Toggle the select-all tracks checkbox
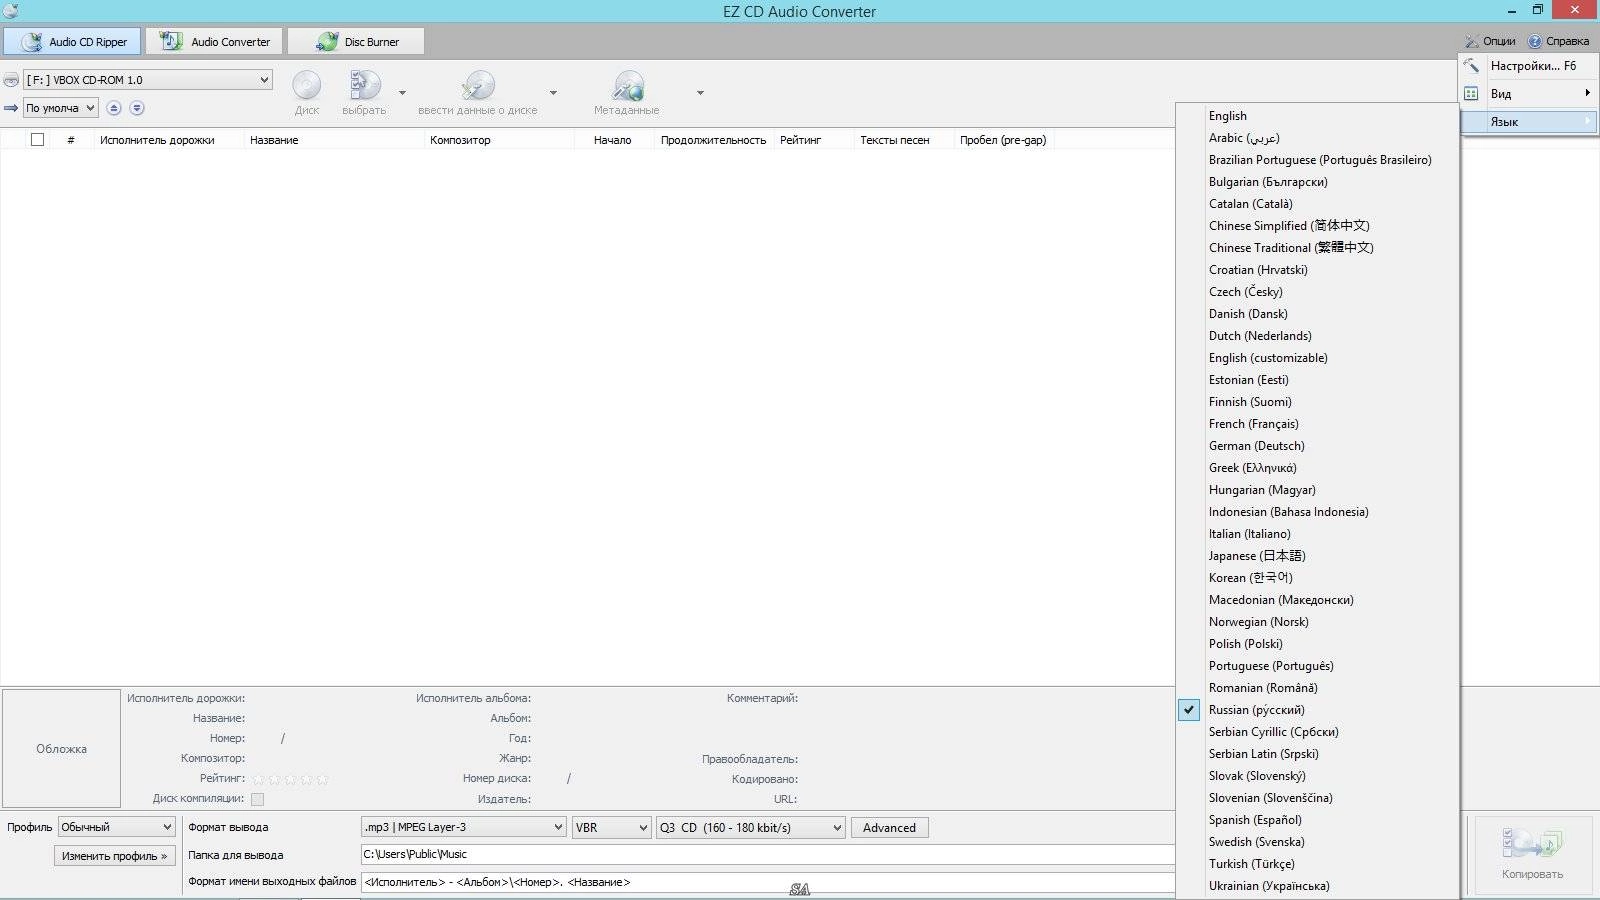The image size is (1600, 900). tap(37, 140)
